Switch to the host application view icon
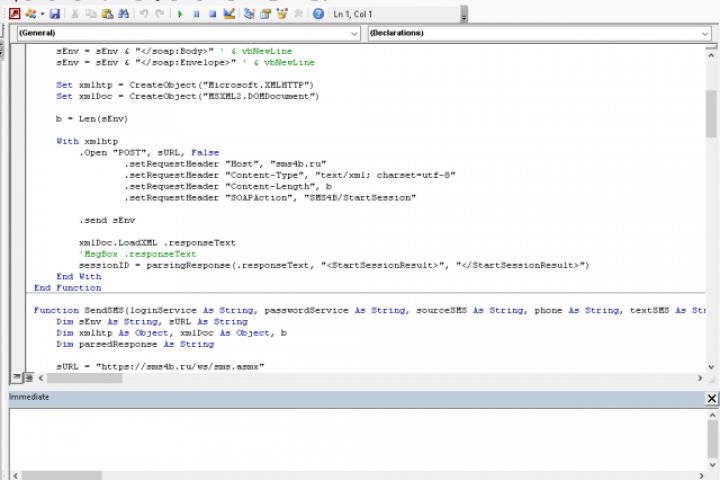Image resolution: width=720 pixels, height=480 pixels. tap(15, 14)
